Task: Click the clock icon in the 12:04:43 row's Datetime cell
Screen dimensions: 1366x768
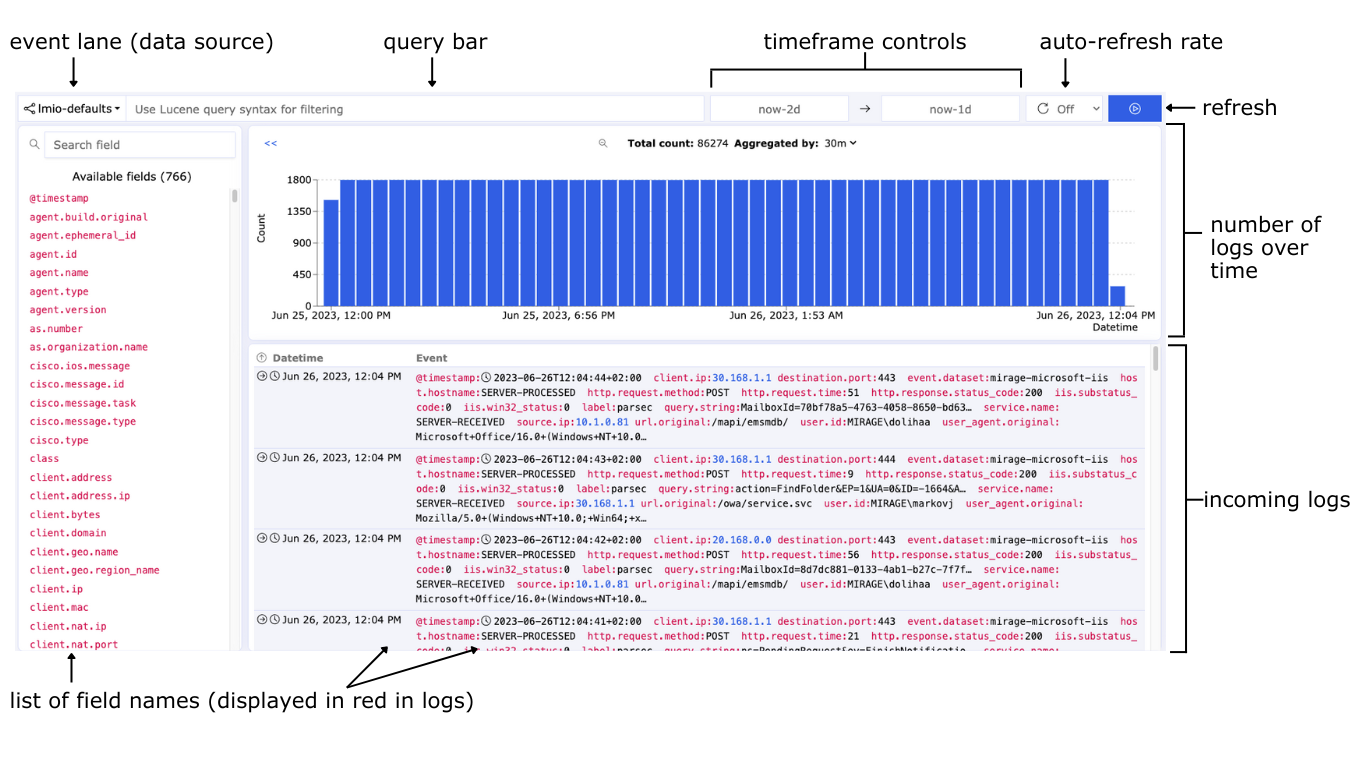Action: click(x=275, y=458)
